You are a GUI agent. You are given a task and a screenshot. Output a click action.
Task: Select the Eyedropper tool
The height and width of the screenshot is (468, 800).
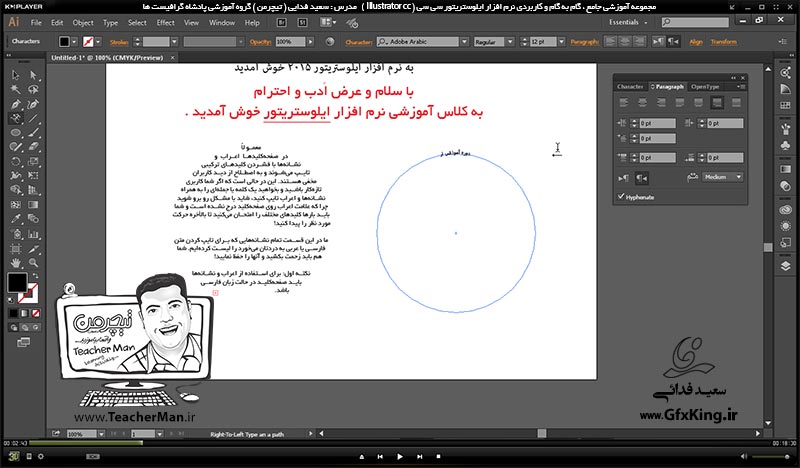[x=16, y=219]
